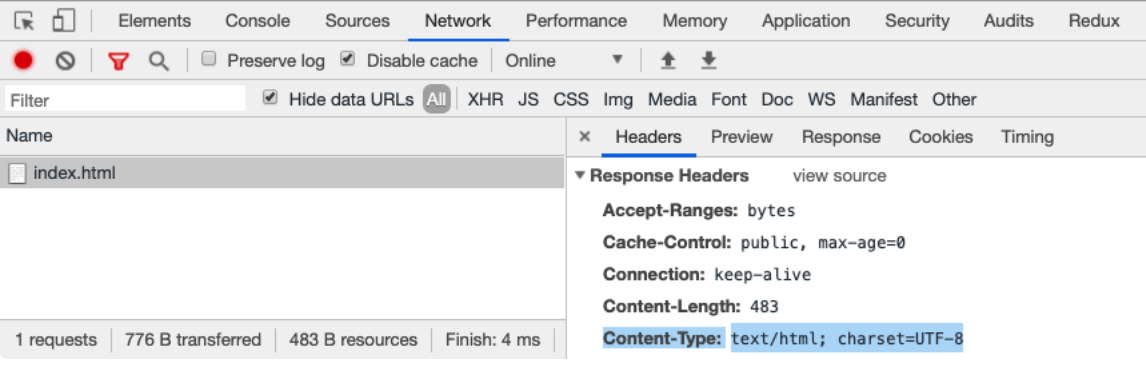Open the Online throttling dropdown
Screen dimensions: 1146x376
click(564, 61)
